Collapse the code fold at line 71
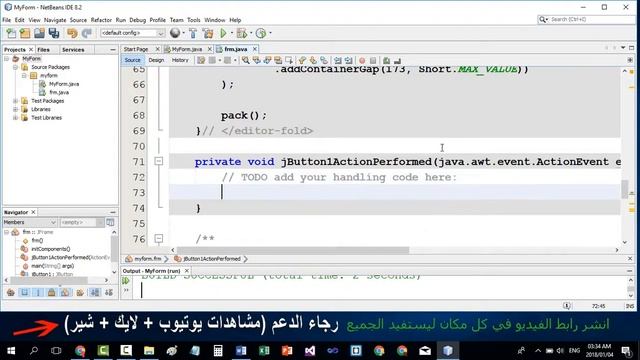This screenshot has height=360, width=640. point(159,161)
